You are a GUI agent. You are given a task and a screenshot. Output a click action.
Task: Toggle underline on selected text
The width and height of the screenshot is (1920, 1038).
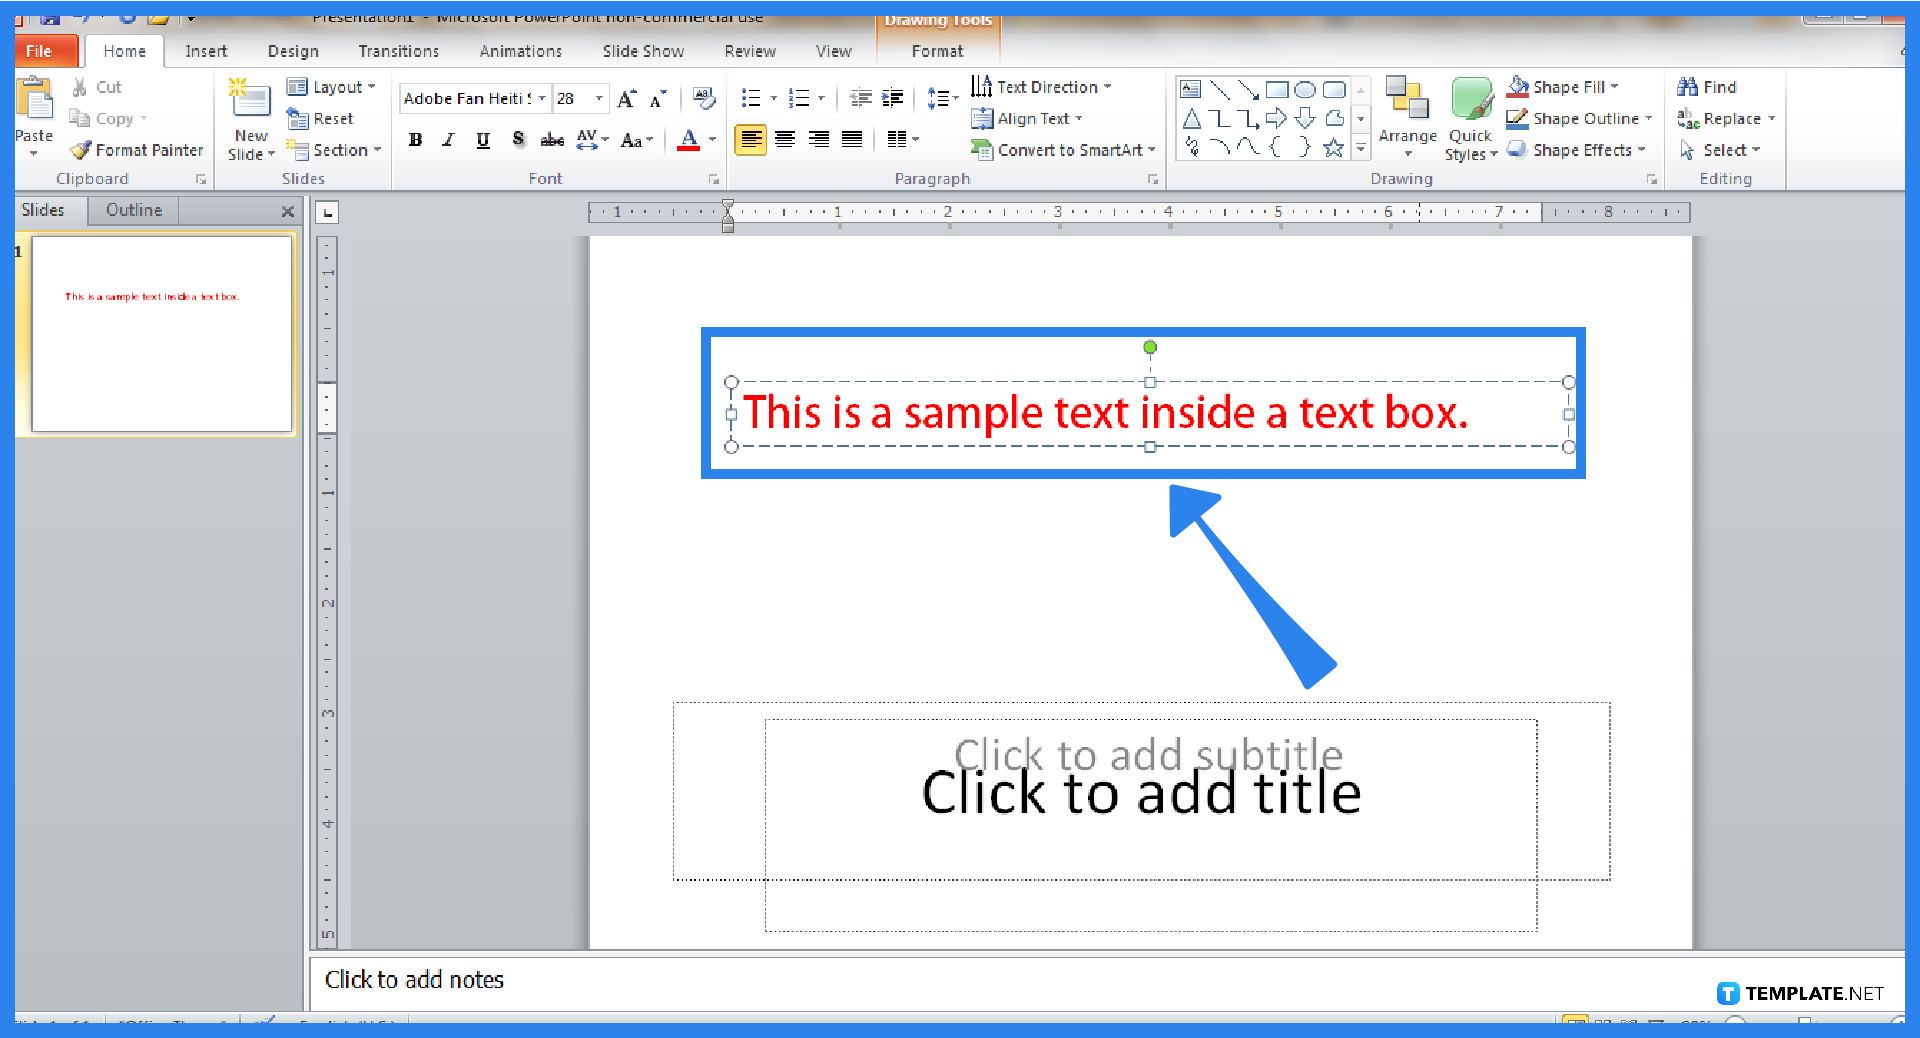tap(483, 140)
